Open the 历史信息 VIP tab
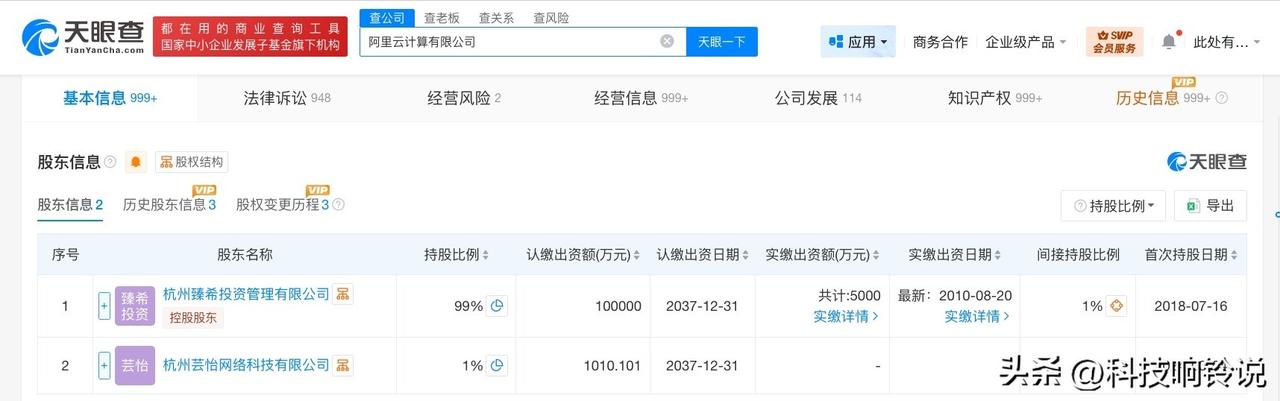Screen dimensions: 1280x401 coord(1164,98)
